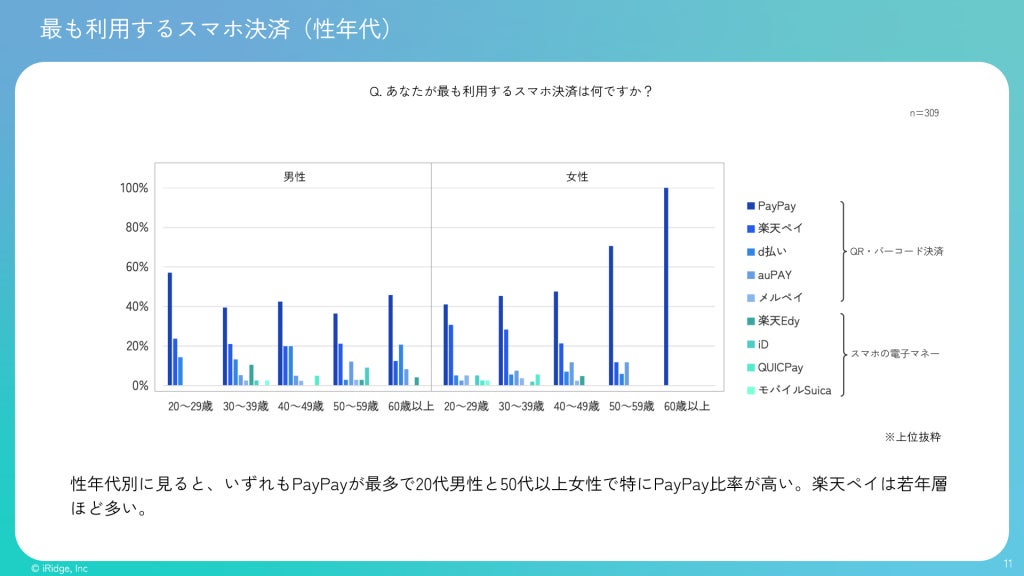Screen dimensions: 1024x576
Task: Select the d払い legend marker
Action: (751, 251)
